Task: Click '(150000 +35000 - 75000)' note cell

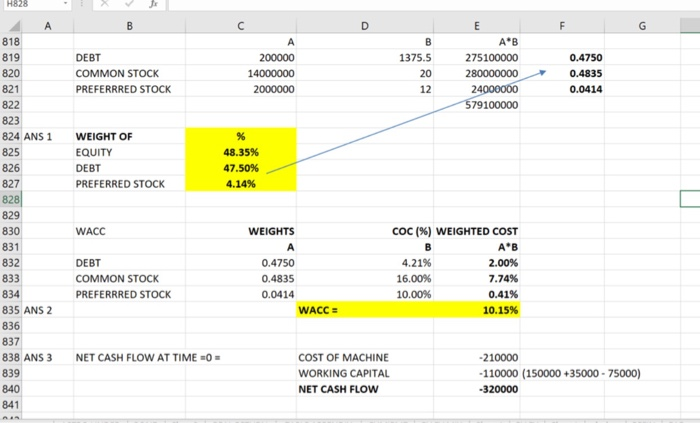Action: pyautogui.click(x=581, y=373)
